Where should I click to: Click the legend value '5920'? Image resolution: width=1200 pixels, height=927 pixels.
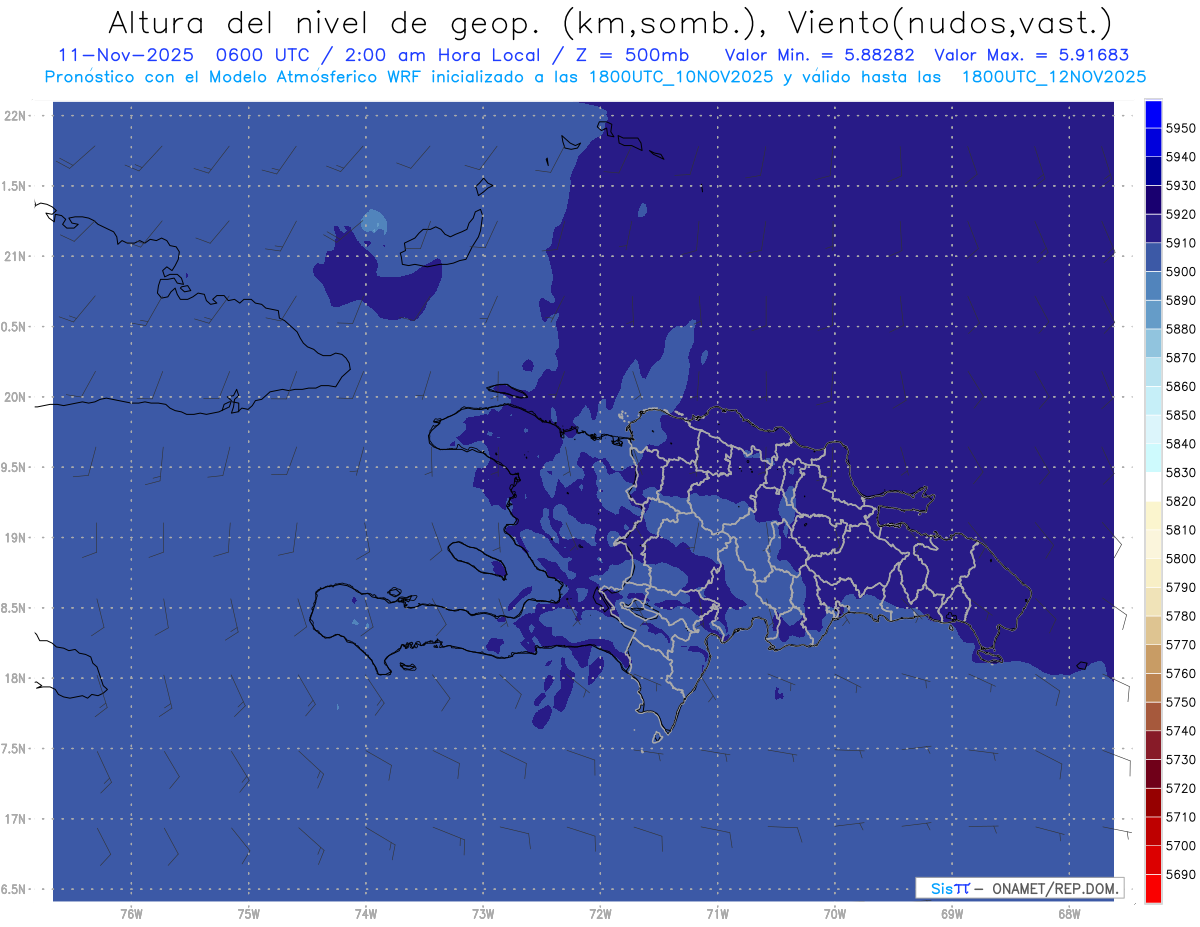point(1180,215)
